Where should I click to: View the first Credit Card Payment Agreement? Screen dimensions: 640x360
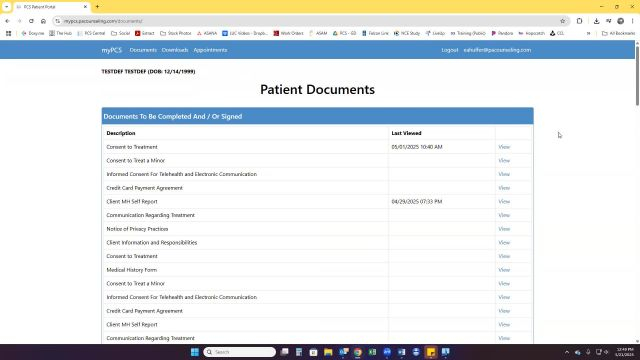click(504, 188)
